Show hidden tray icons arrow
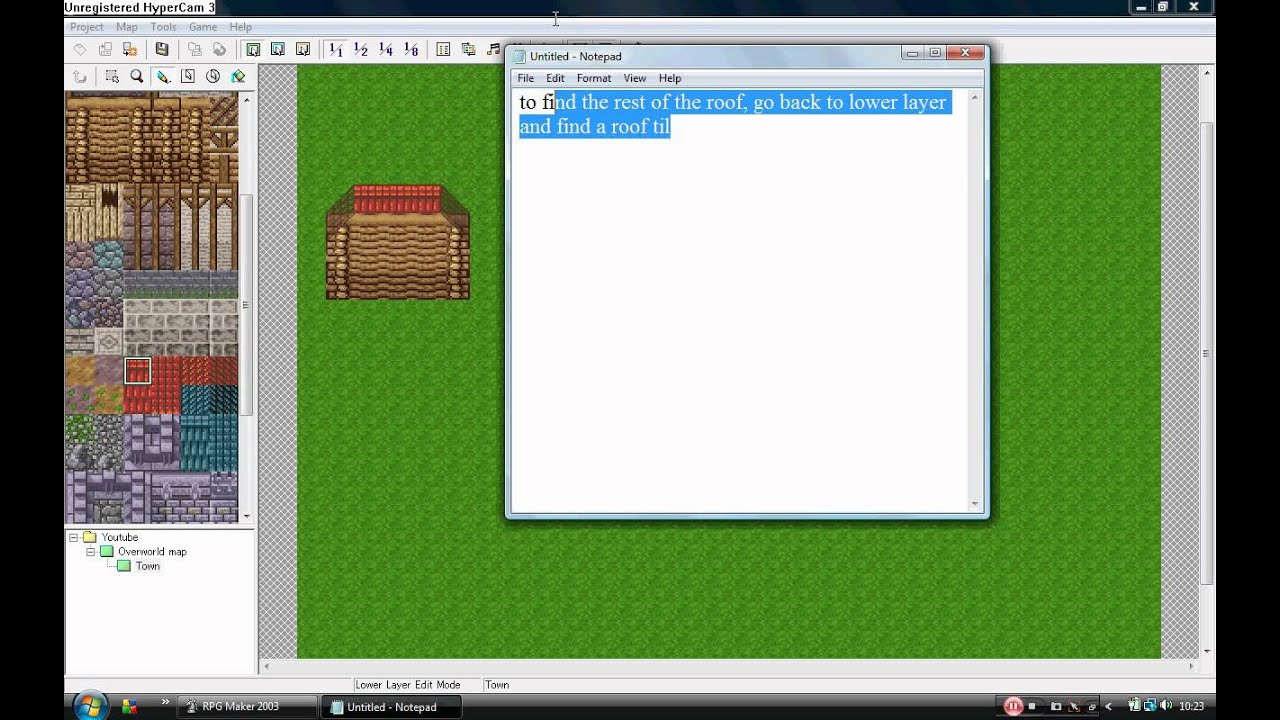Screen dimensions: 1280x720 tap(1108, 706)
